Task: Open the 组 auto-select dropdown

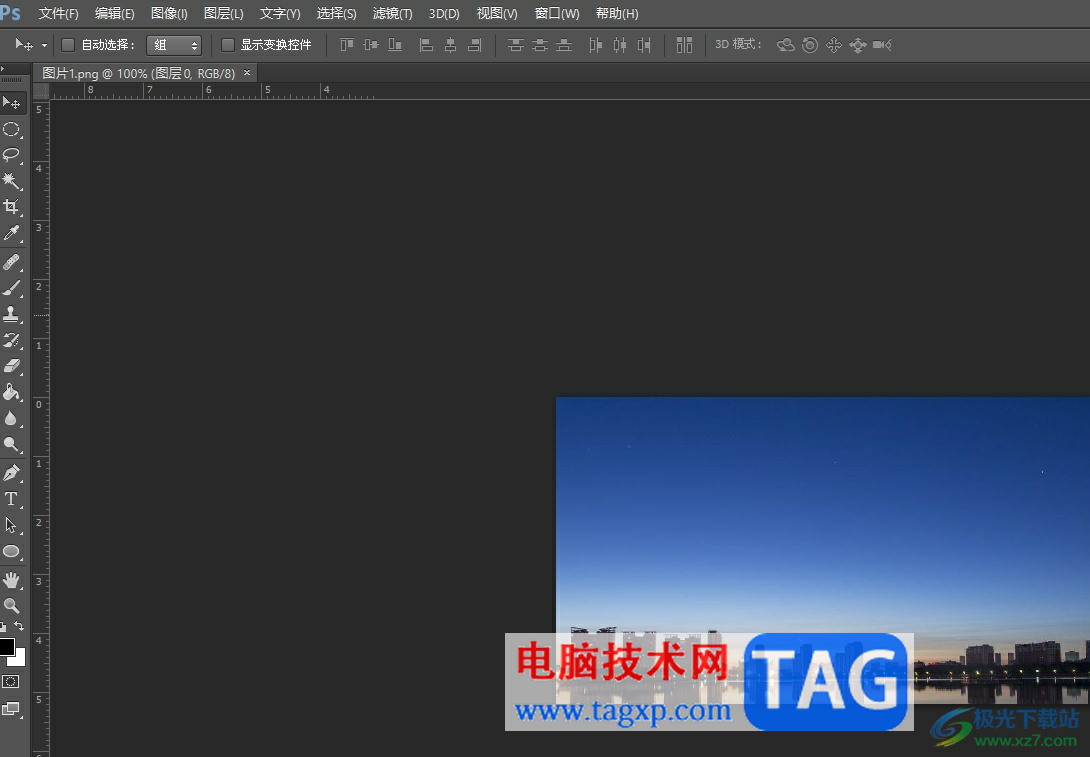Action: (x=174, y=45)
